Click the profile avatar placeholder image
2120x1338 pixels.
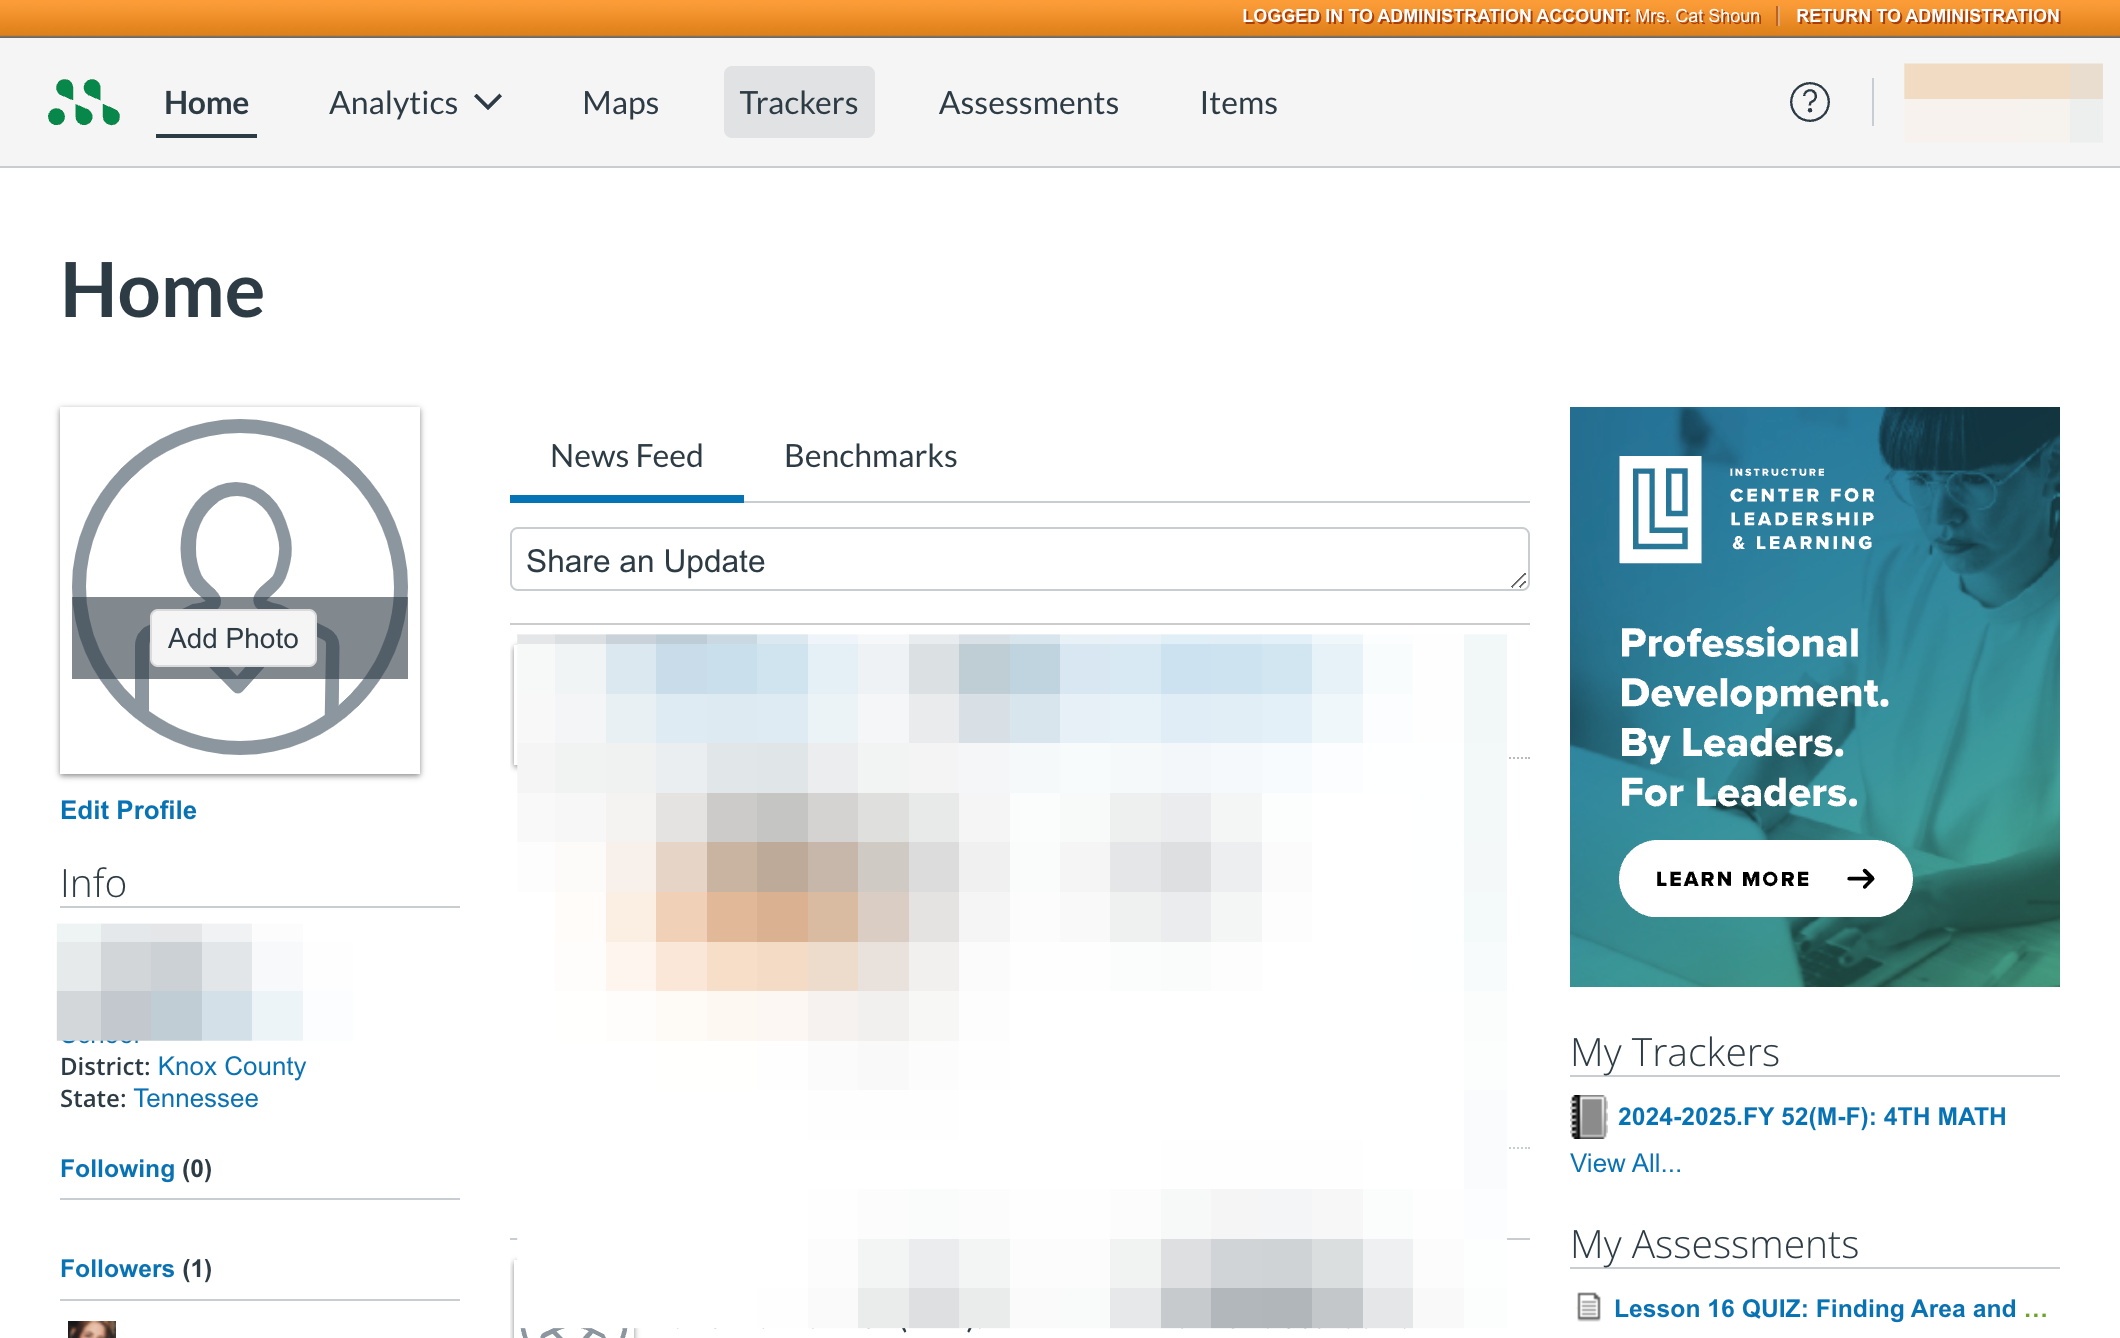(x=240, y=590)
